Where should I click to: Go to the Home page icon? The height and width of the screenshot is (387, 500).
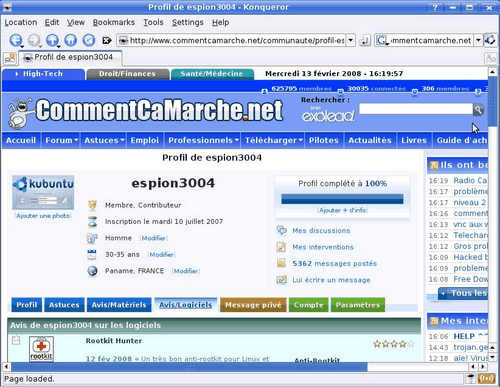point(70,40)
